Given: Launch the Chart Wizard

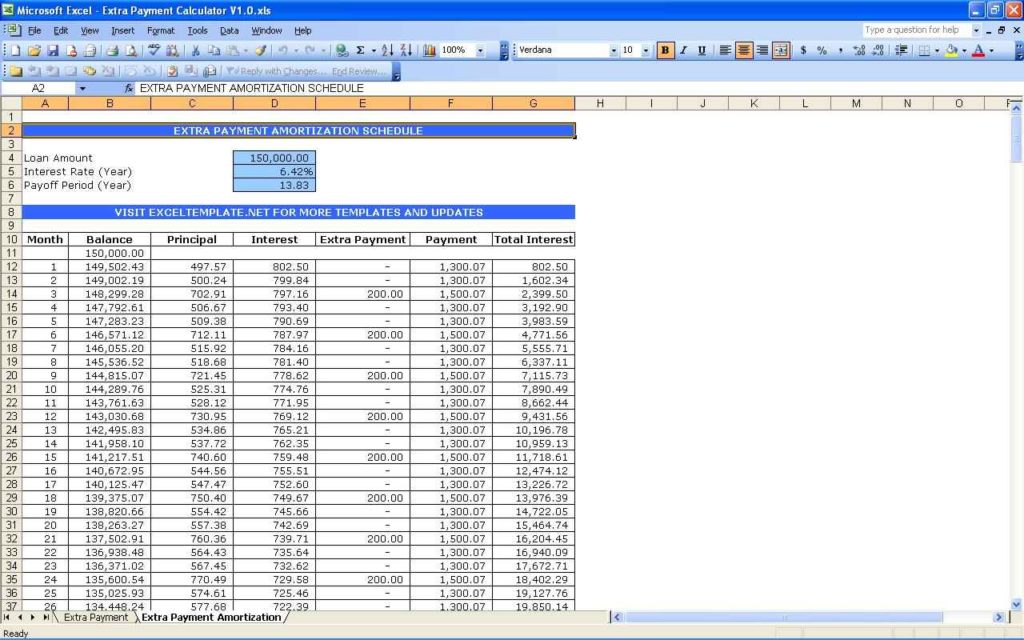Looking at the screenshot, I should coord(429,49).
